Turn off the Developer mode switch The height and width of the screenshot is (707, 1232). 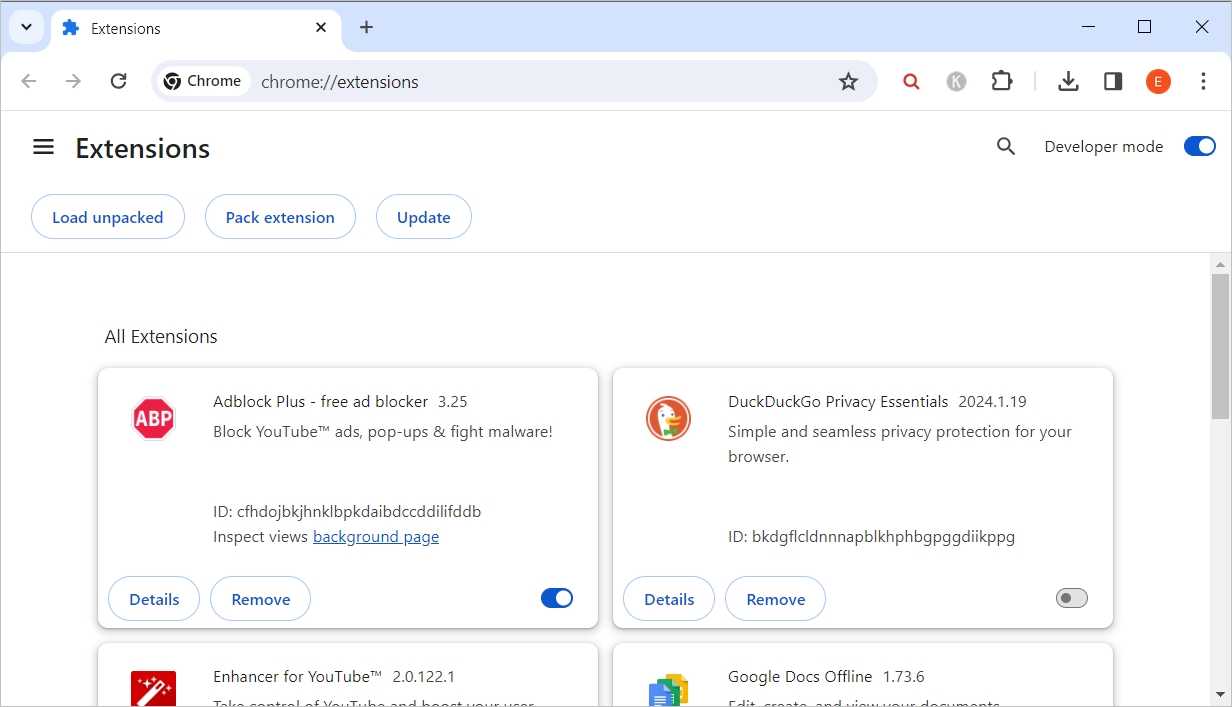tap(1200, 147)
